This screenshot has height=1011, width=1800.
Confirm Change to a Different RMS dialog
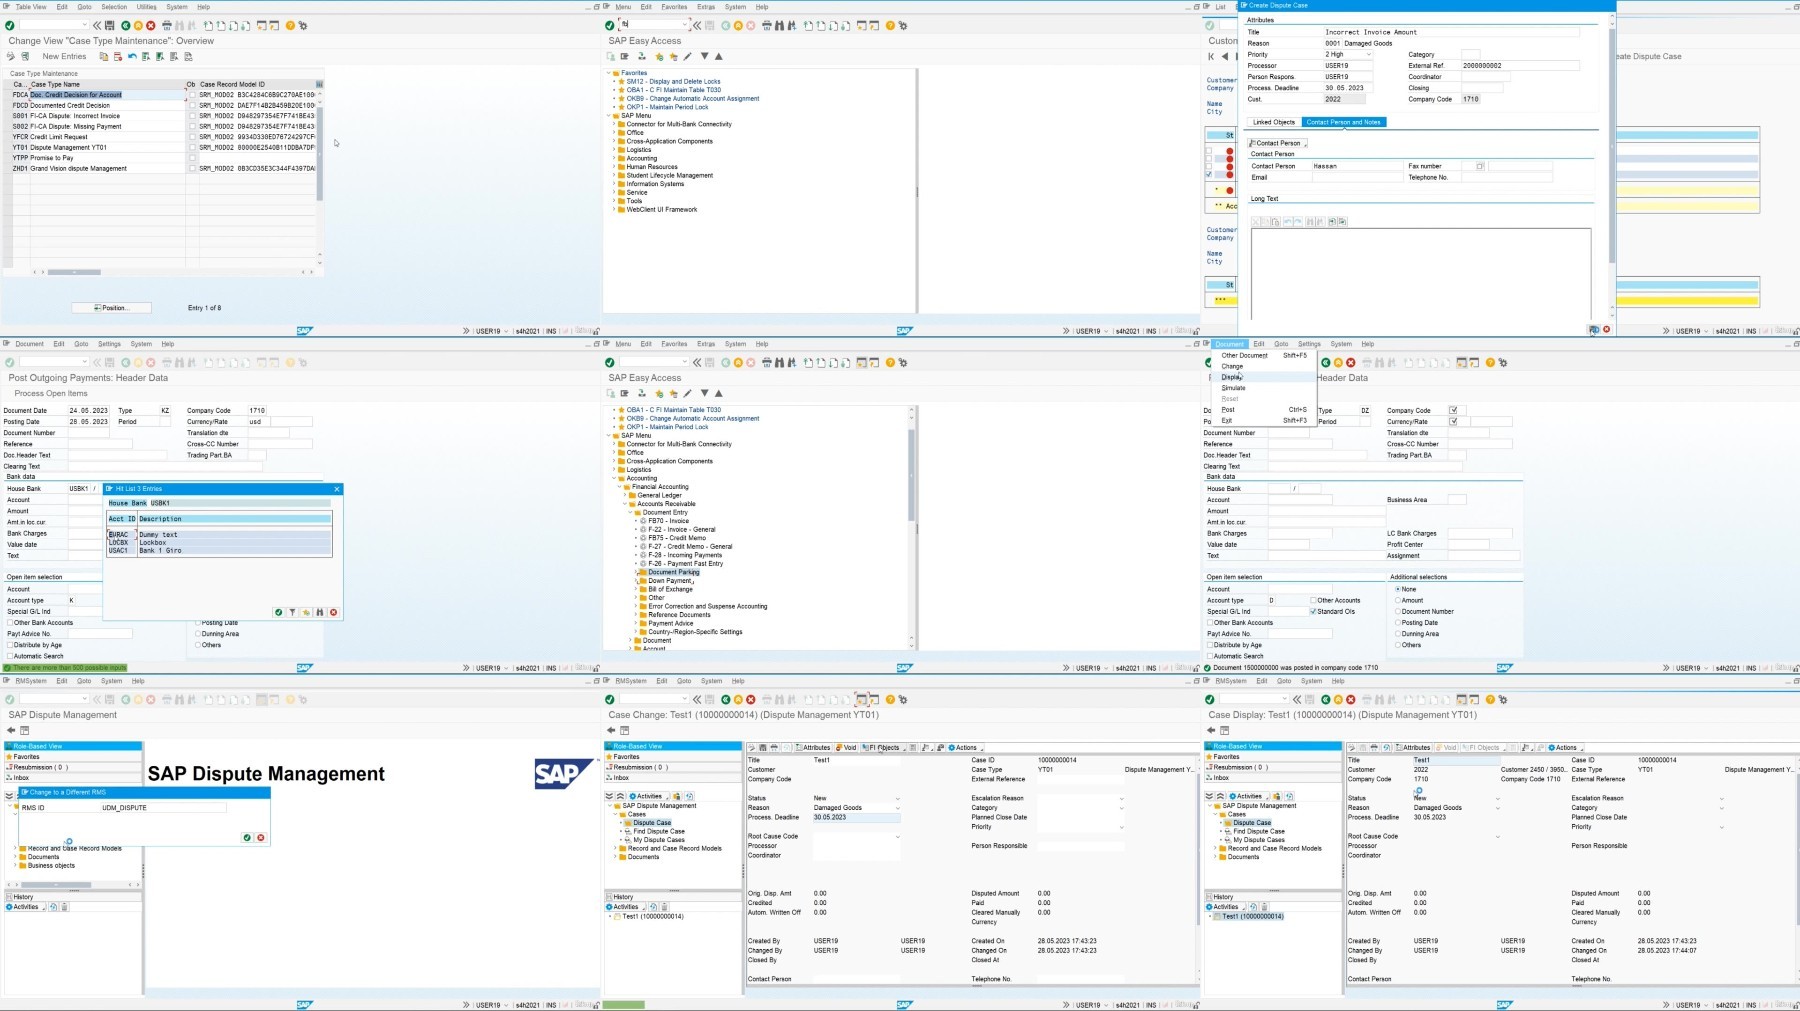tap(247, 837)
